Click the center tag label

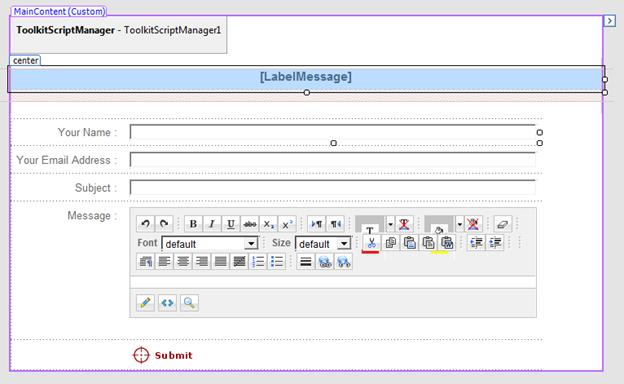[x=25, y=60]
